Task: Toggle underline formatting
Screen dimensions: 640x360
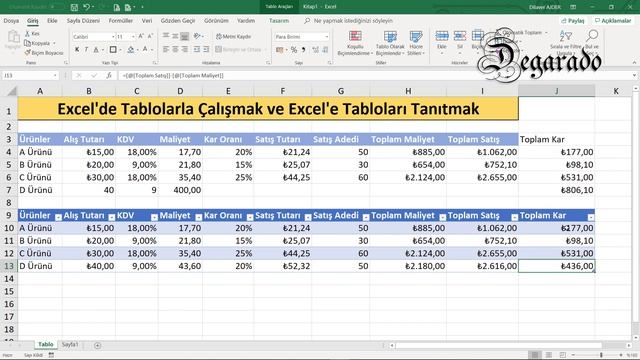Action: click(96, 49)
